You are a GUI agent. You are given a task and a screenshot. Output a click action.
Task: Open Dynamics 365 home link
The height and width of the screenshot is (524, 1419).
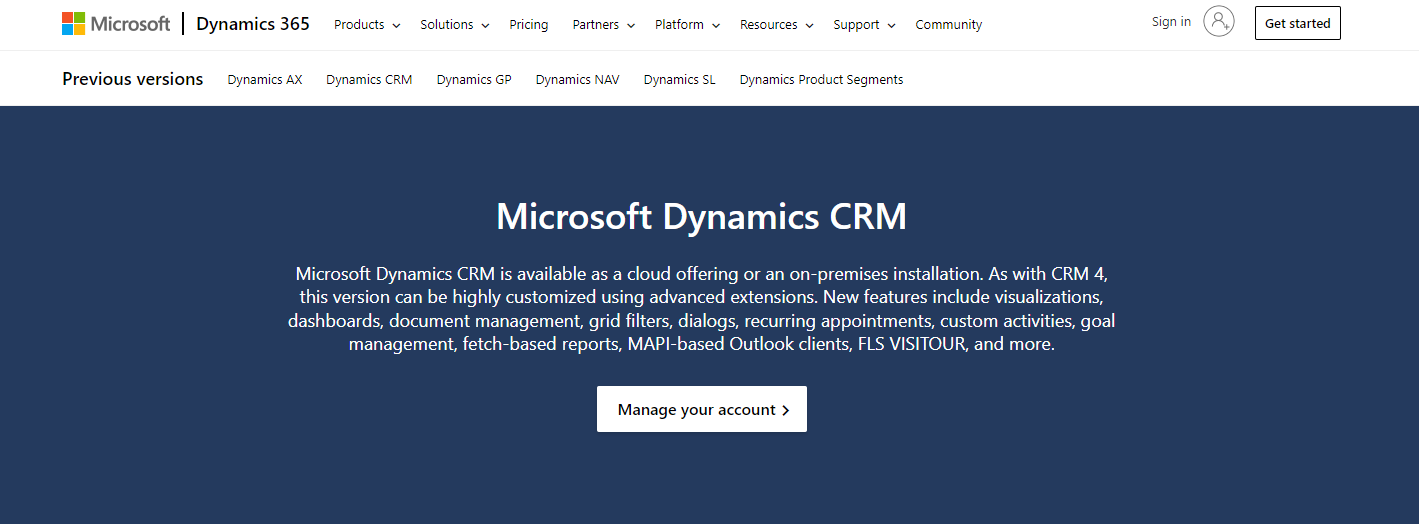point(253,24)
